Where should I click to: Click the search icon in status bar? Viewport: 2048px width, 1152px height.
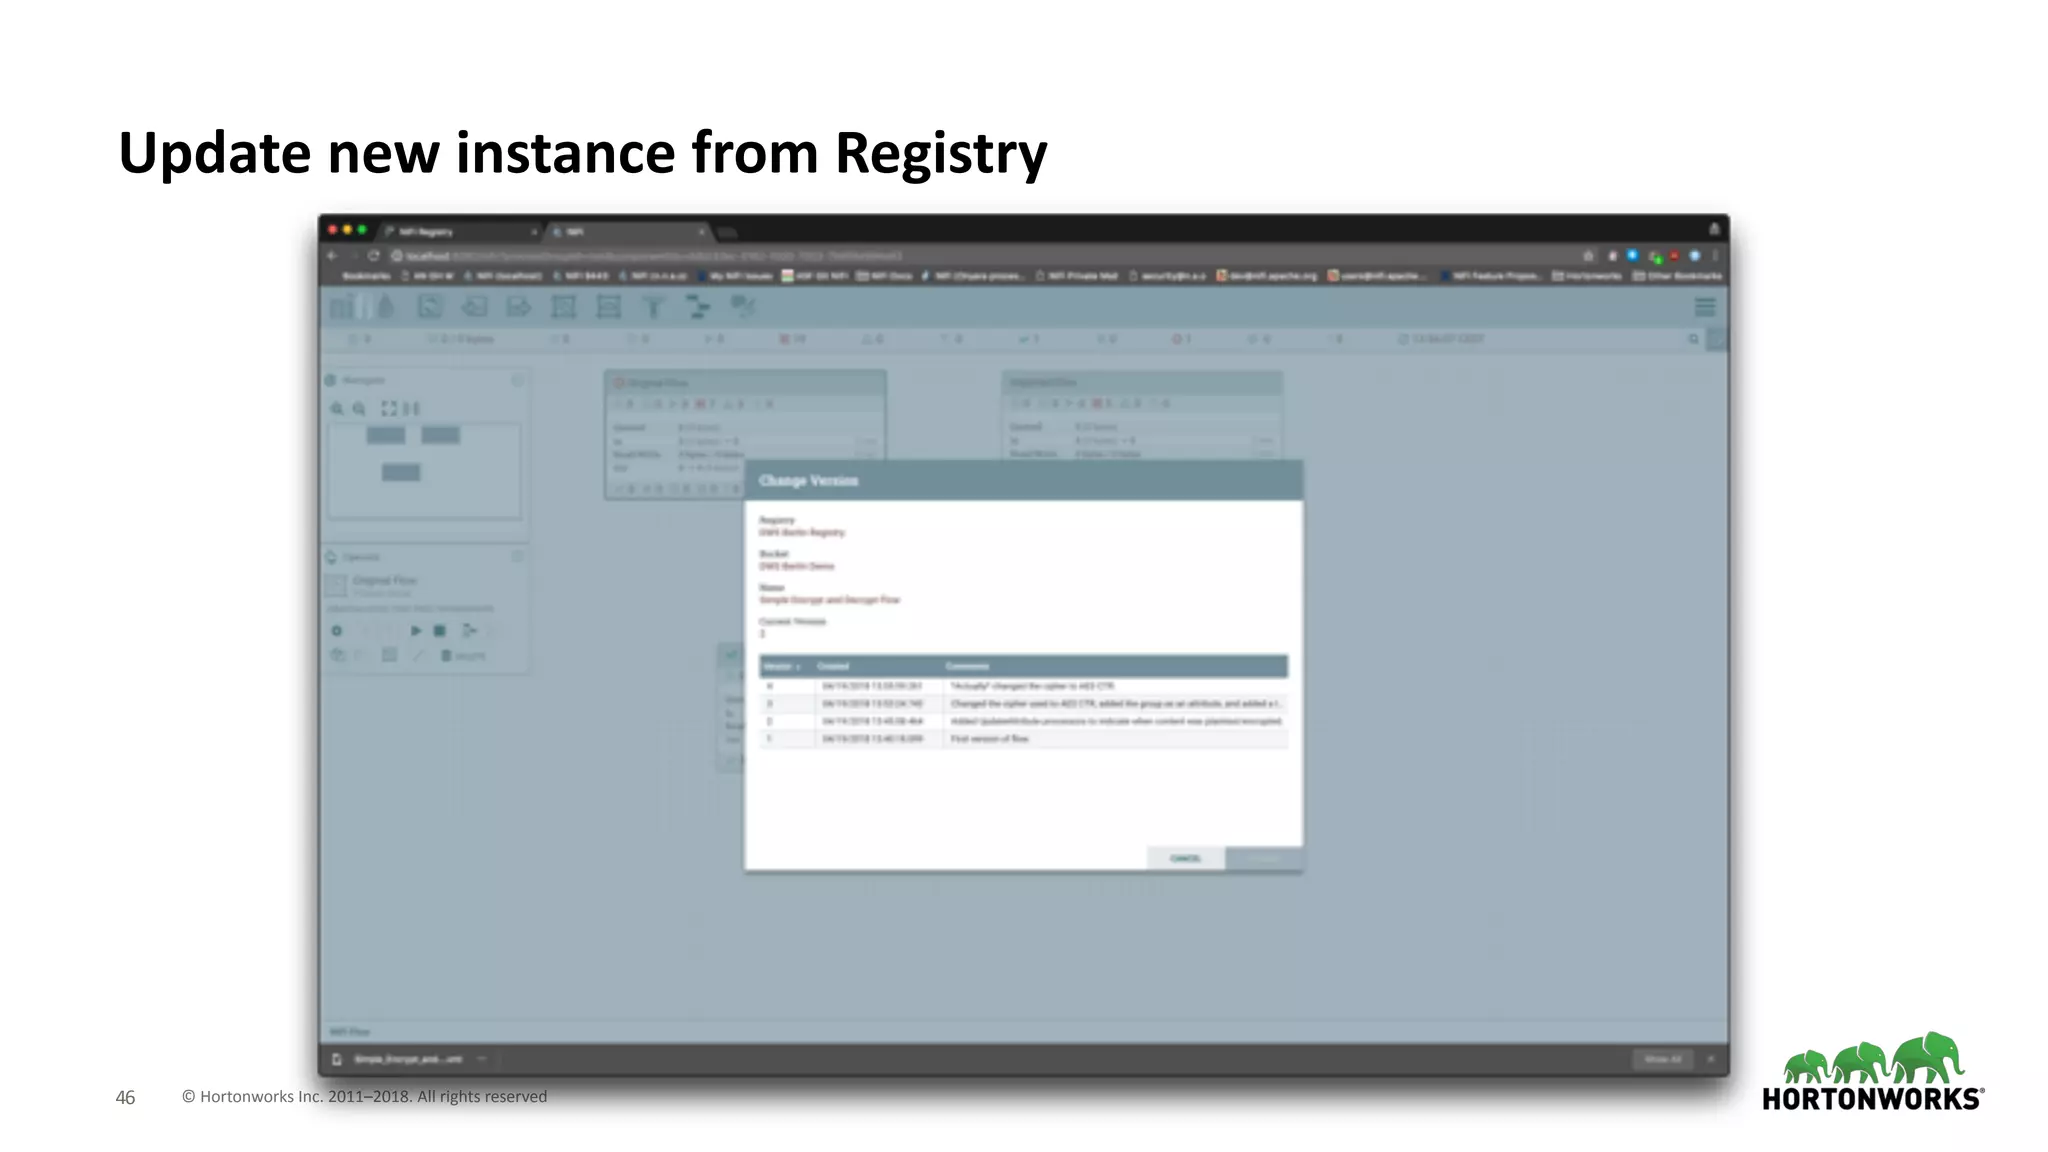(x=1693, y=340)
